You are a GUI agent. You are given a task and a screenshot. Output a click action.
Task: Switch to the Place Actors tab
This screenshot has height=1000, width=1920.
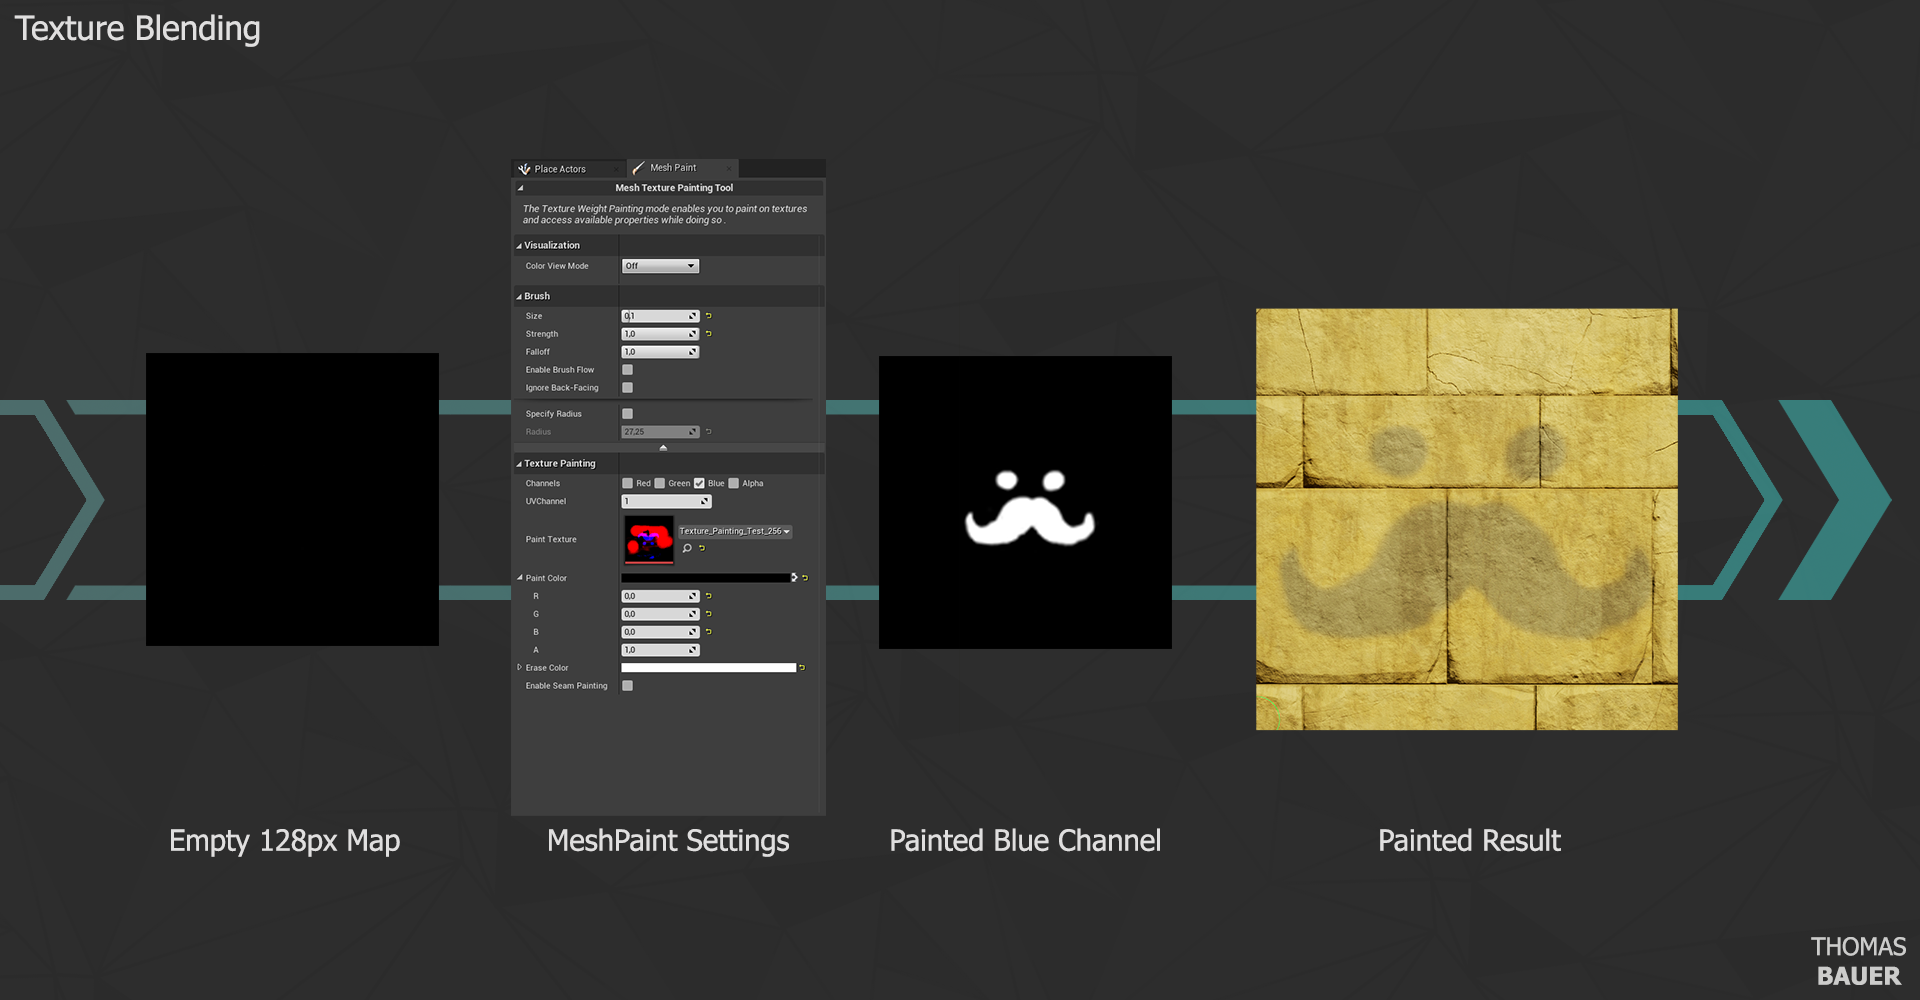coord(568,169)
